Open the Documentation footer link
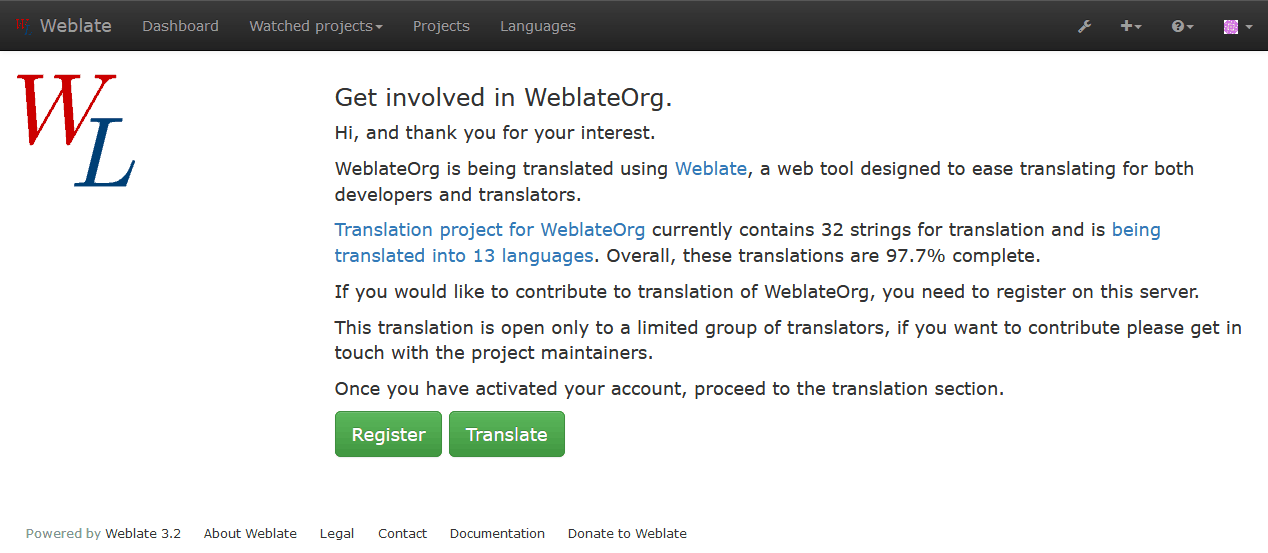The width and height of the screenshot is (1268, 553). point(497,533)
